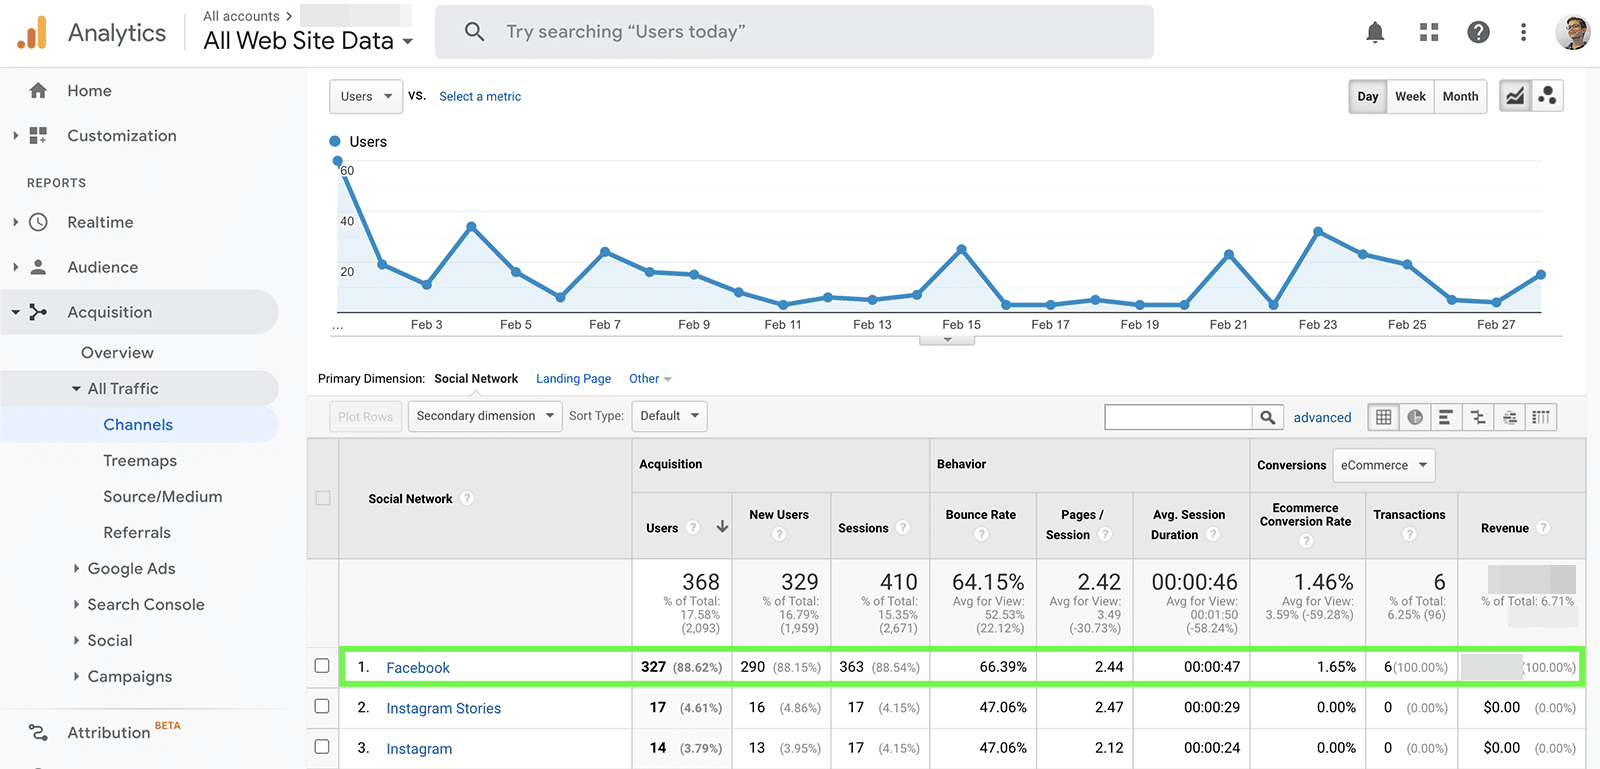The width and height of the screenshot is (1600, 769).
Task: Click the top search bar field
Action: (x=794, y=32)
